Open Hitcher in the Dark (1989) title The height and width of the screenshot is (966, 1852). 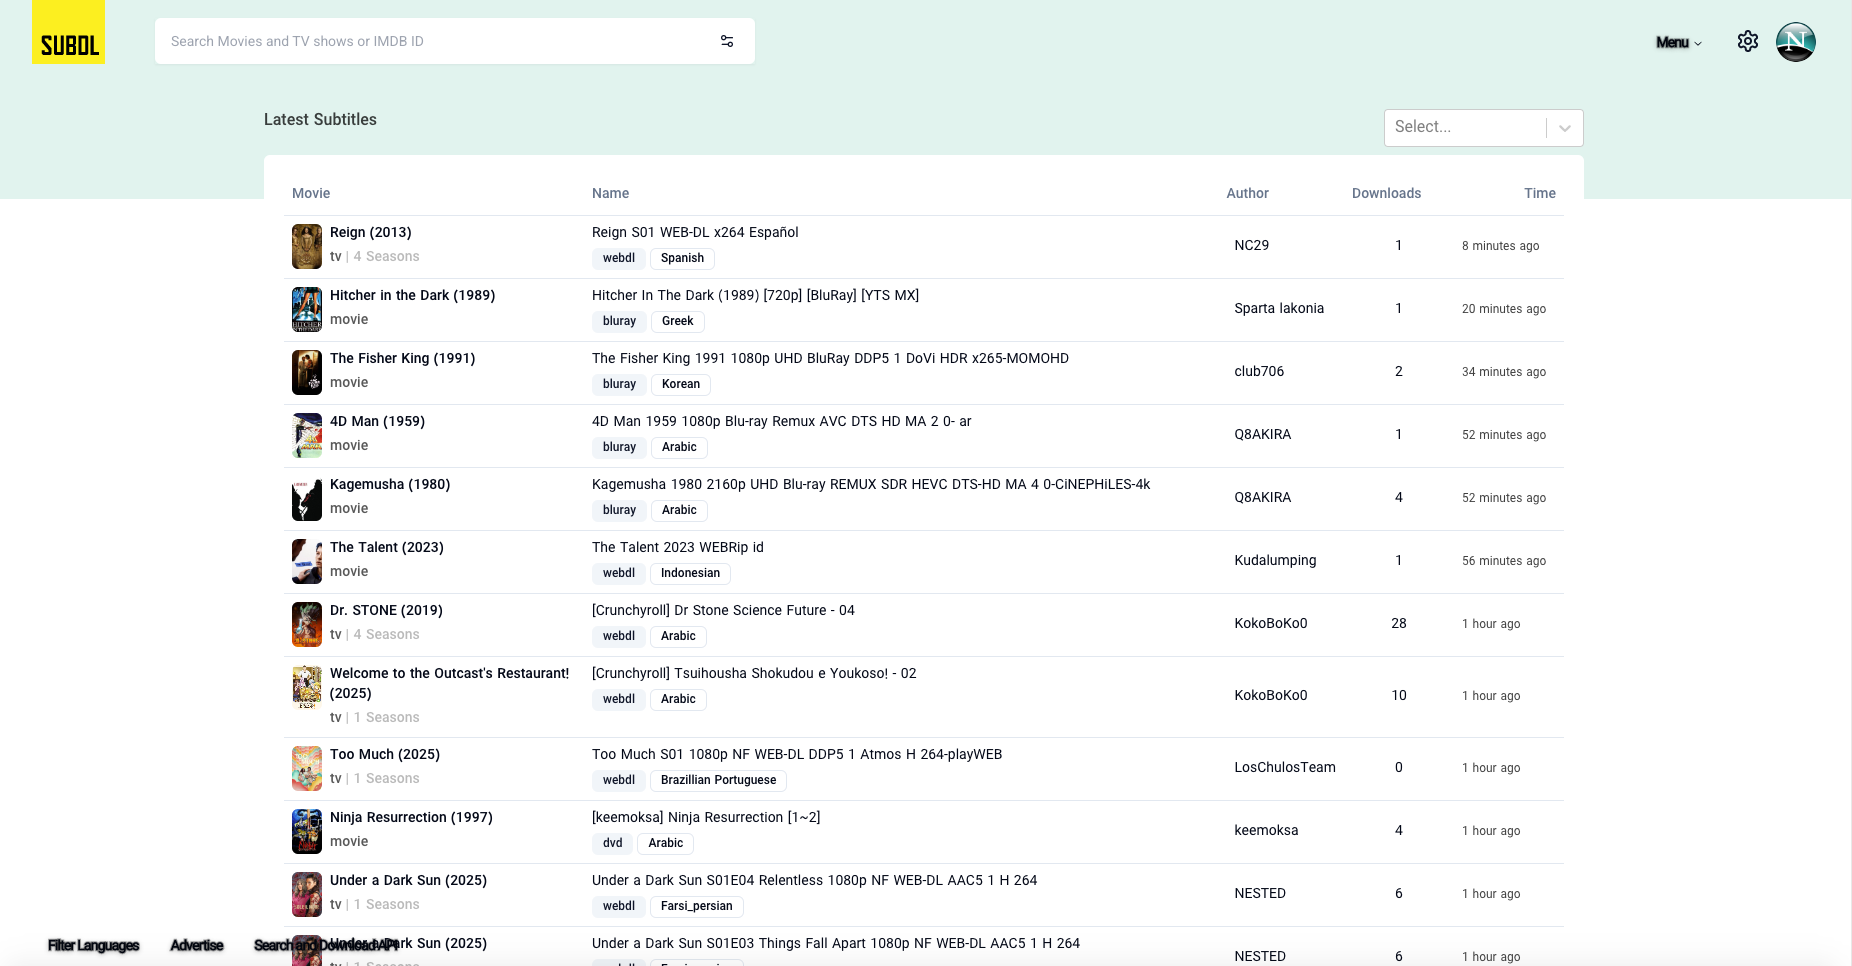click(412, 295)
